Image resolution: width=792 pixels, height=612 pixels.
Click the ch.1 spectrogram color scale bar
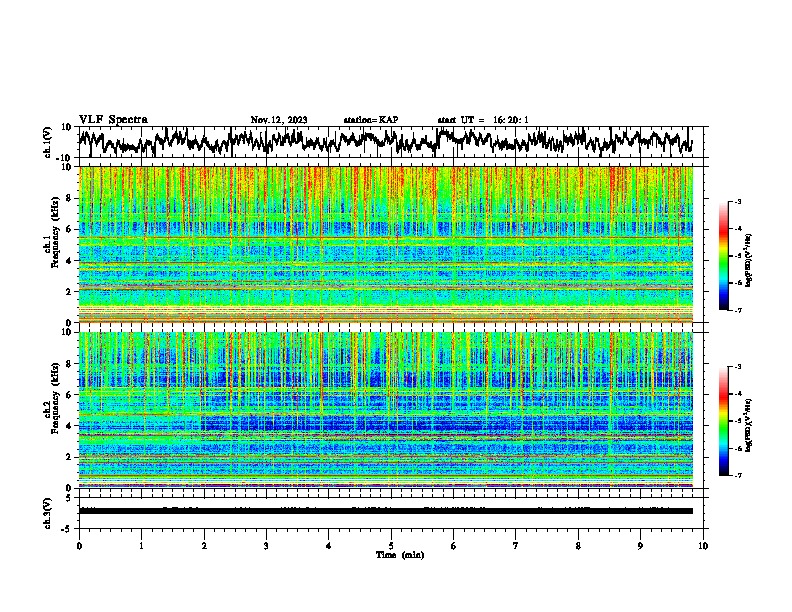click(723, 256)
